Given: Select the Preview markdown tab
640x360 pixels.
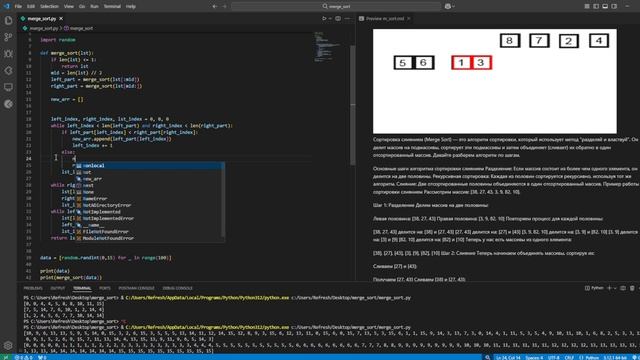Looking at the screenshot, I should pos(384,18).
